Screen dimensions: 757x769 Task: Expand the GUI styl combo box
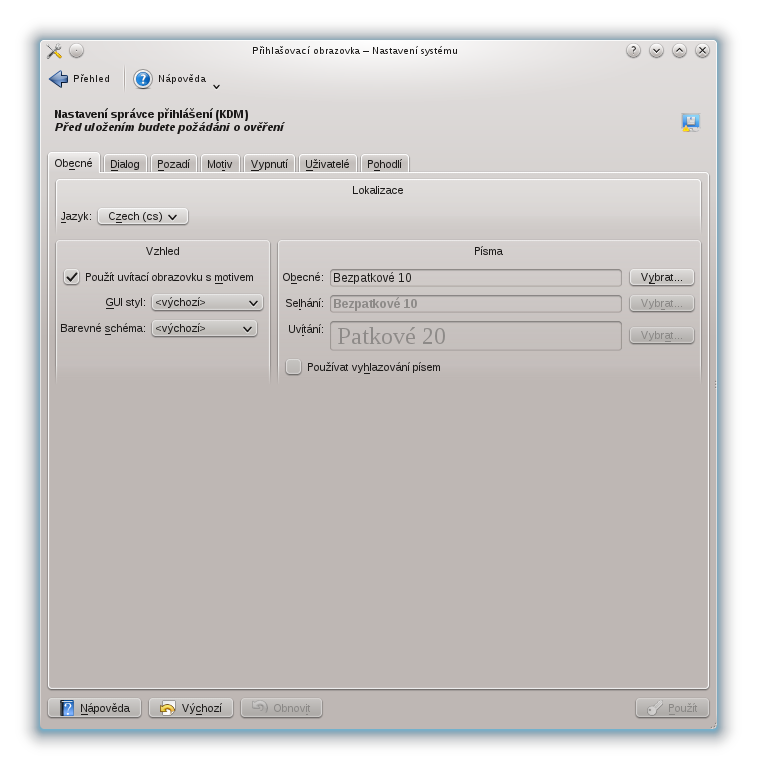pyautogui.click(x=207, y=302)
